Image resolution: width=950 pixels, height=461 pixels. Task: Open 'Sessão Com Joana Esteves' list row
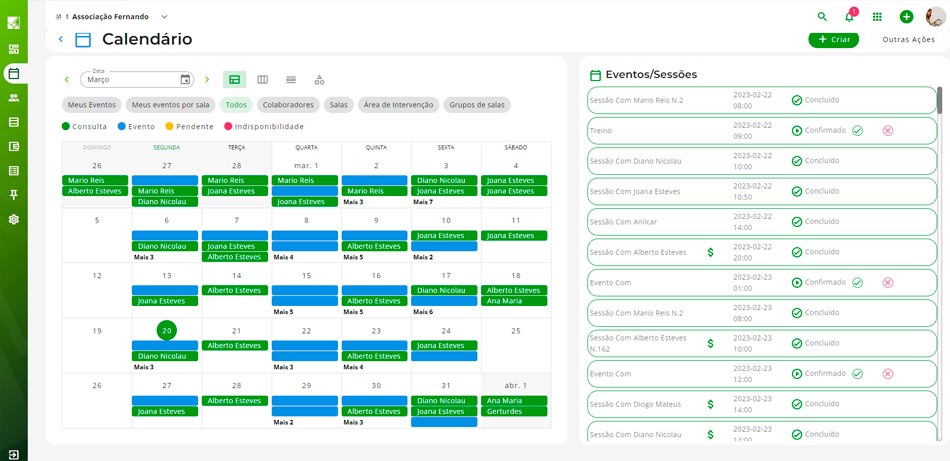tap(762, 191)
